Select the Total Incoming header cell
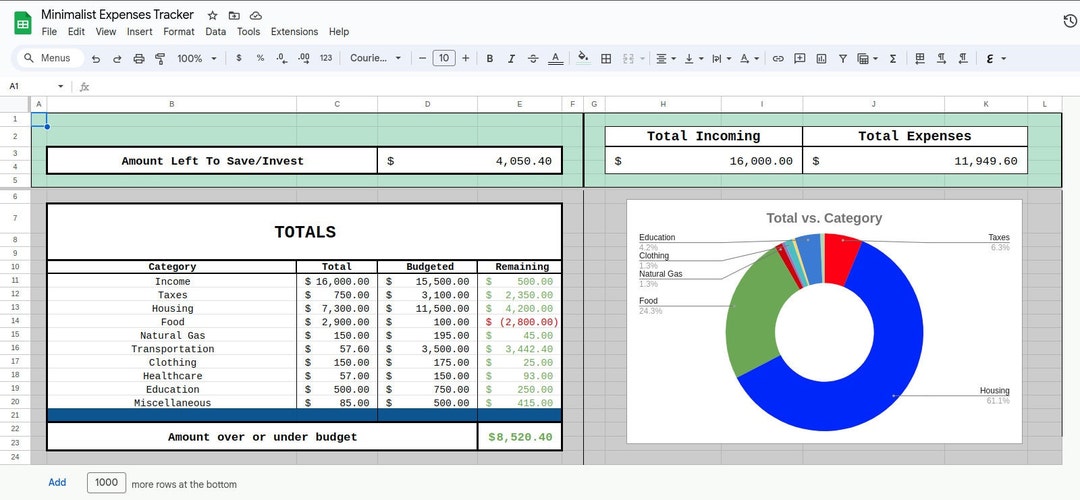Screen dimensions: 1080x500 coord(703,136)
